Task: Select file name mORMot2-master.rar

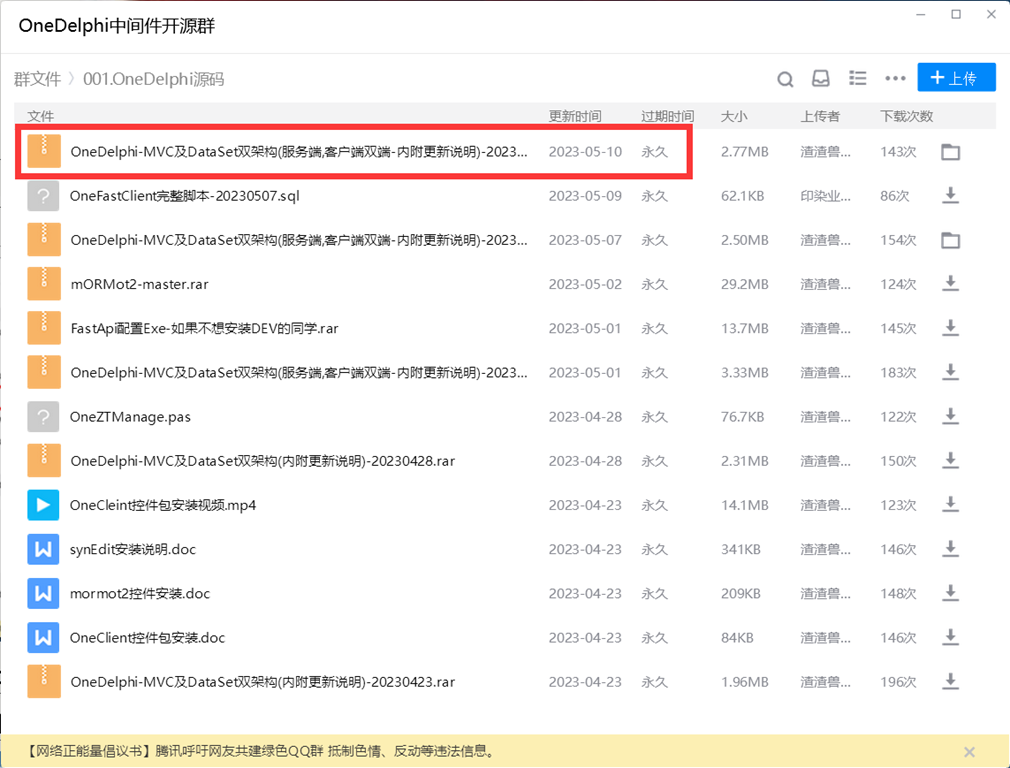Action: (139, 284)
